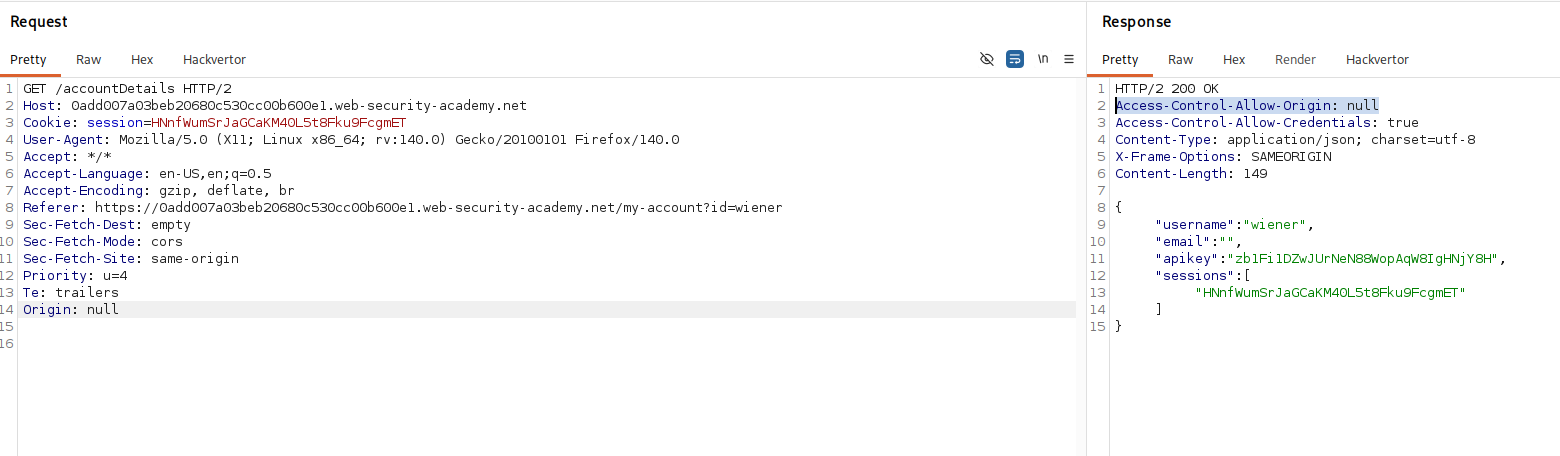Toggle the line wrap icon

point(1015,59)
